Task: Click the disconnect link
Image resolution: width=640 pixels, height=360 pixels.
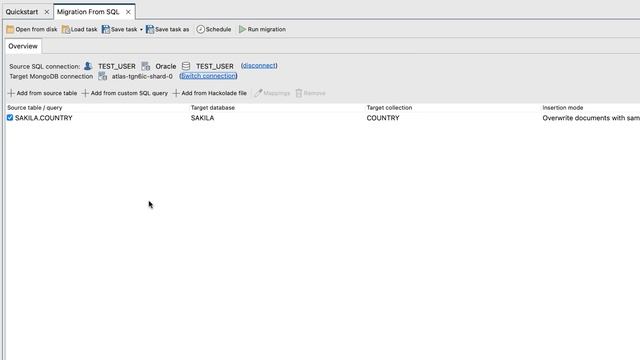Action: (x=259, y=66)
